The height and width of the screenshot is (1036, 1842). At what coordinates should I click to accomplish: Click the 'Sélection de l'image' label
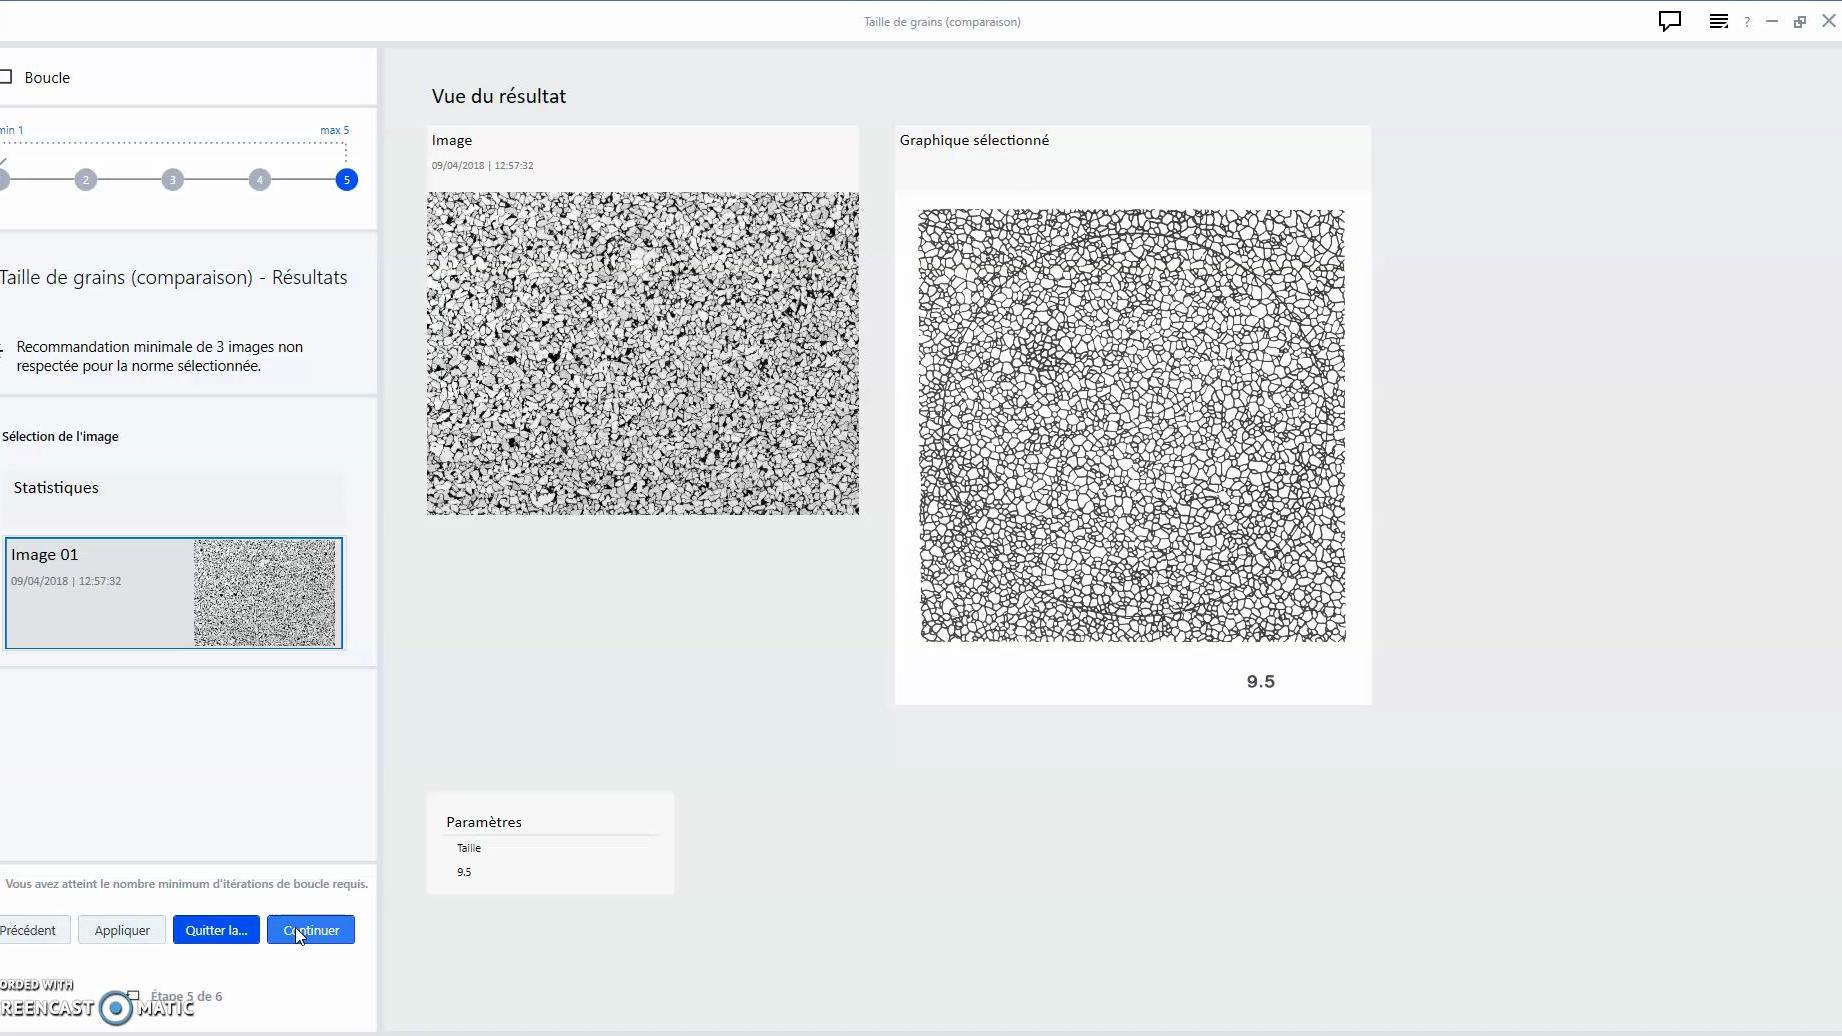click(60, 436)
